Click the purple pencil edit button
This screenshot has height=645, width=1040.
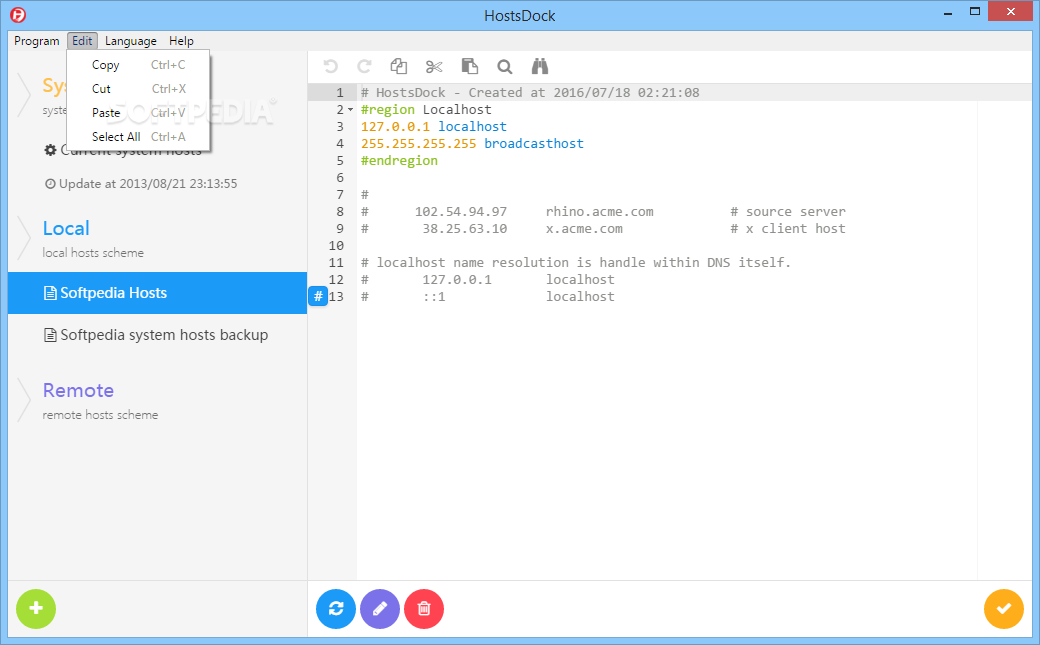[x=380, y=609]
